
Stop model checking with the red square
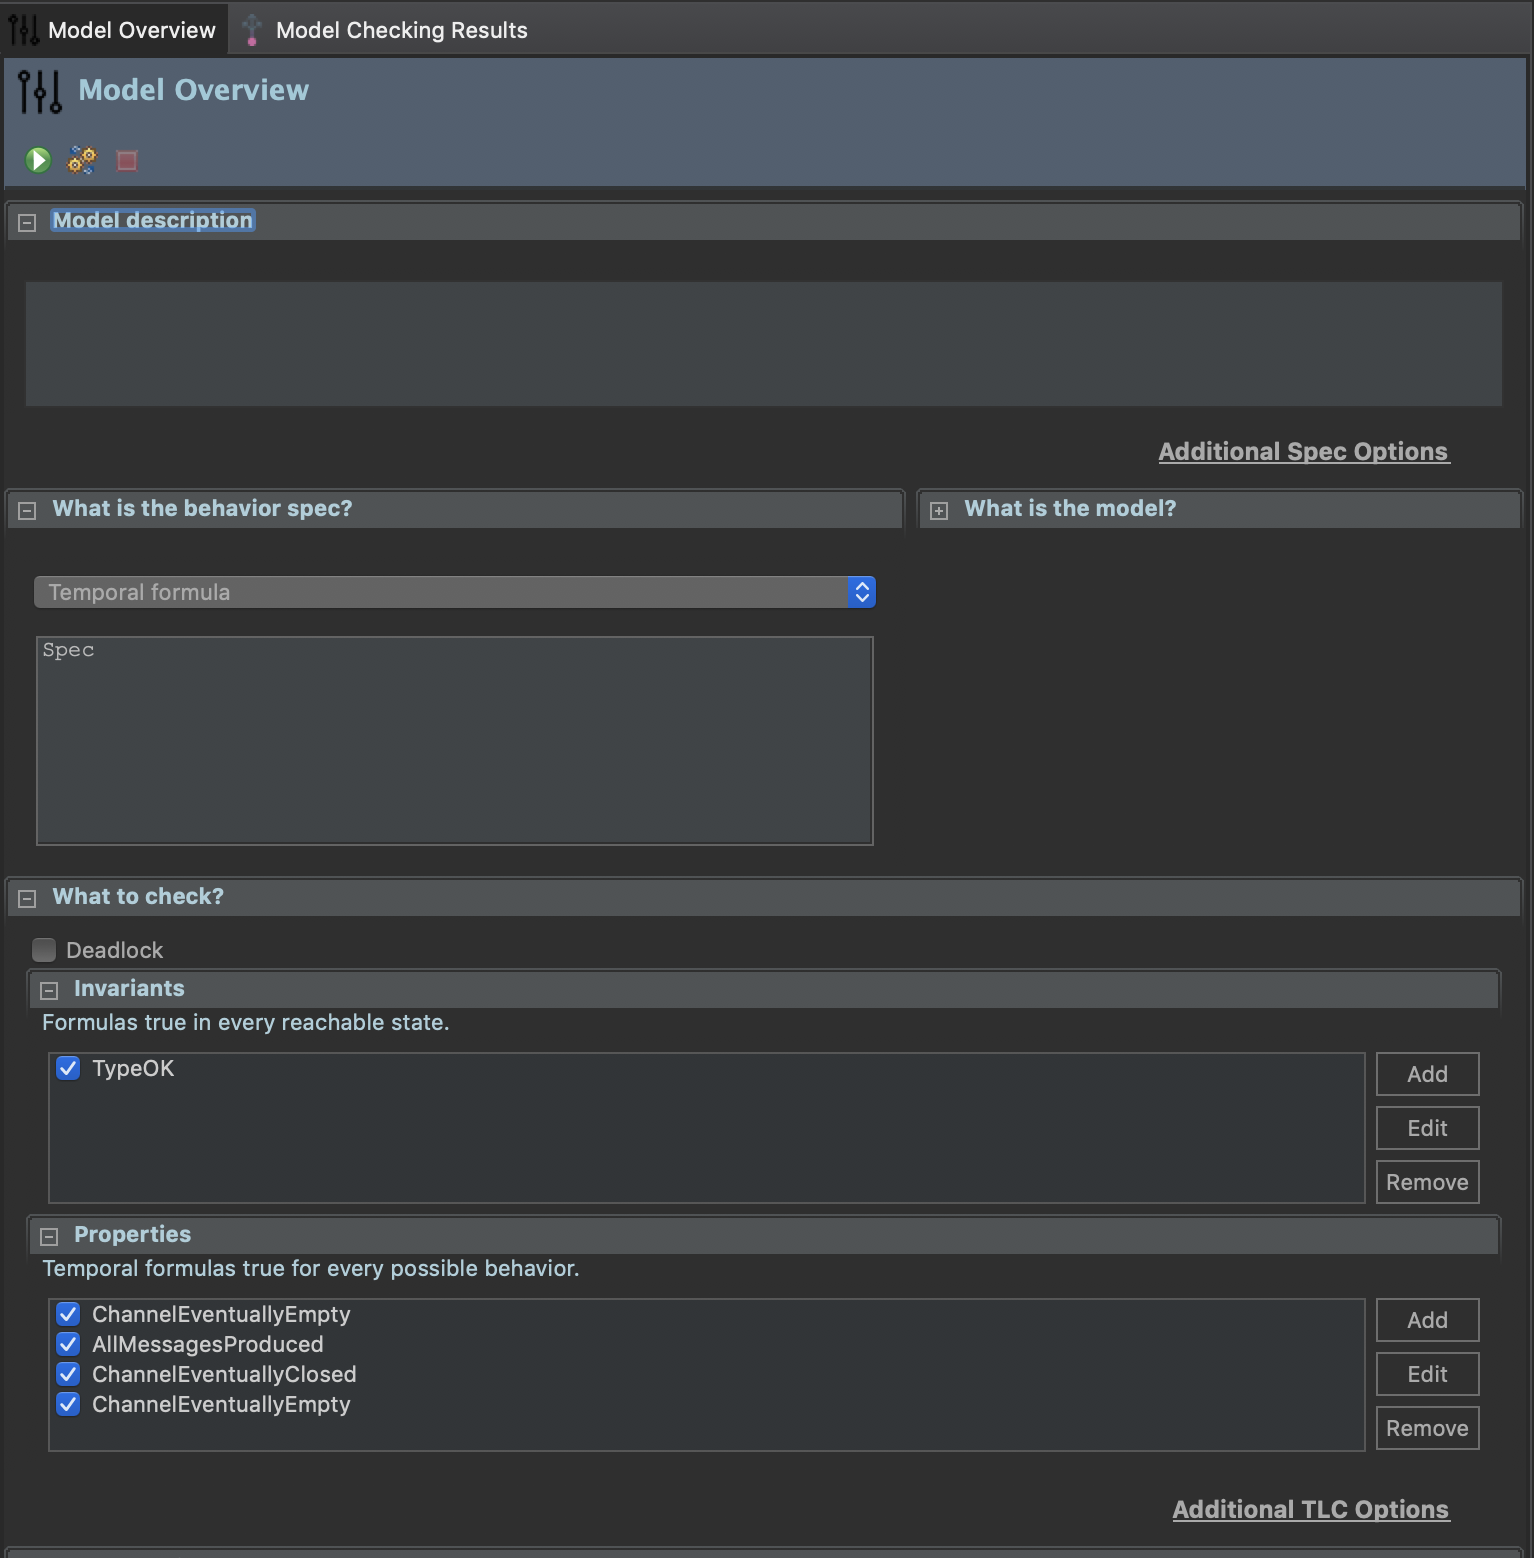[x=127, y=160]
